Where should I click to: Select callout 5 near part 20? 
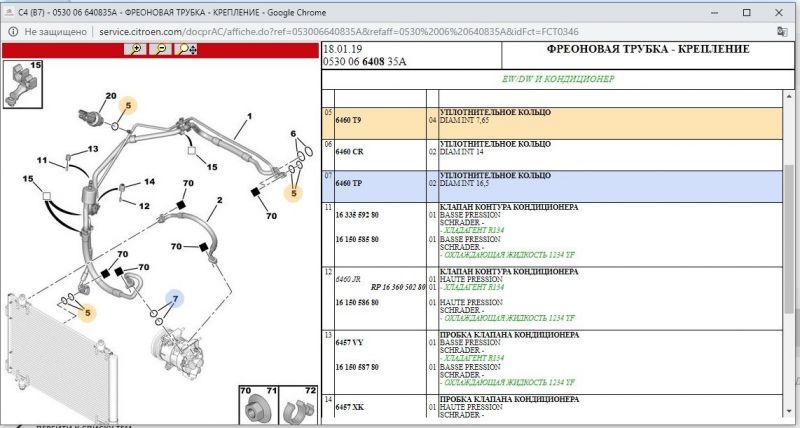click(x=127, y=104)
